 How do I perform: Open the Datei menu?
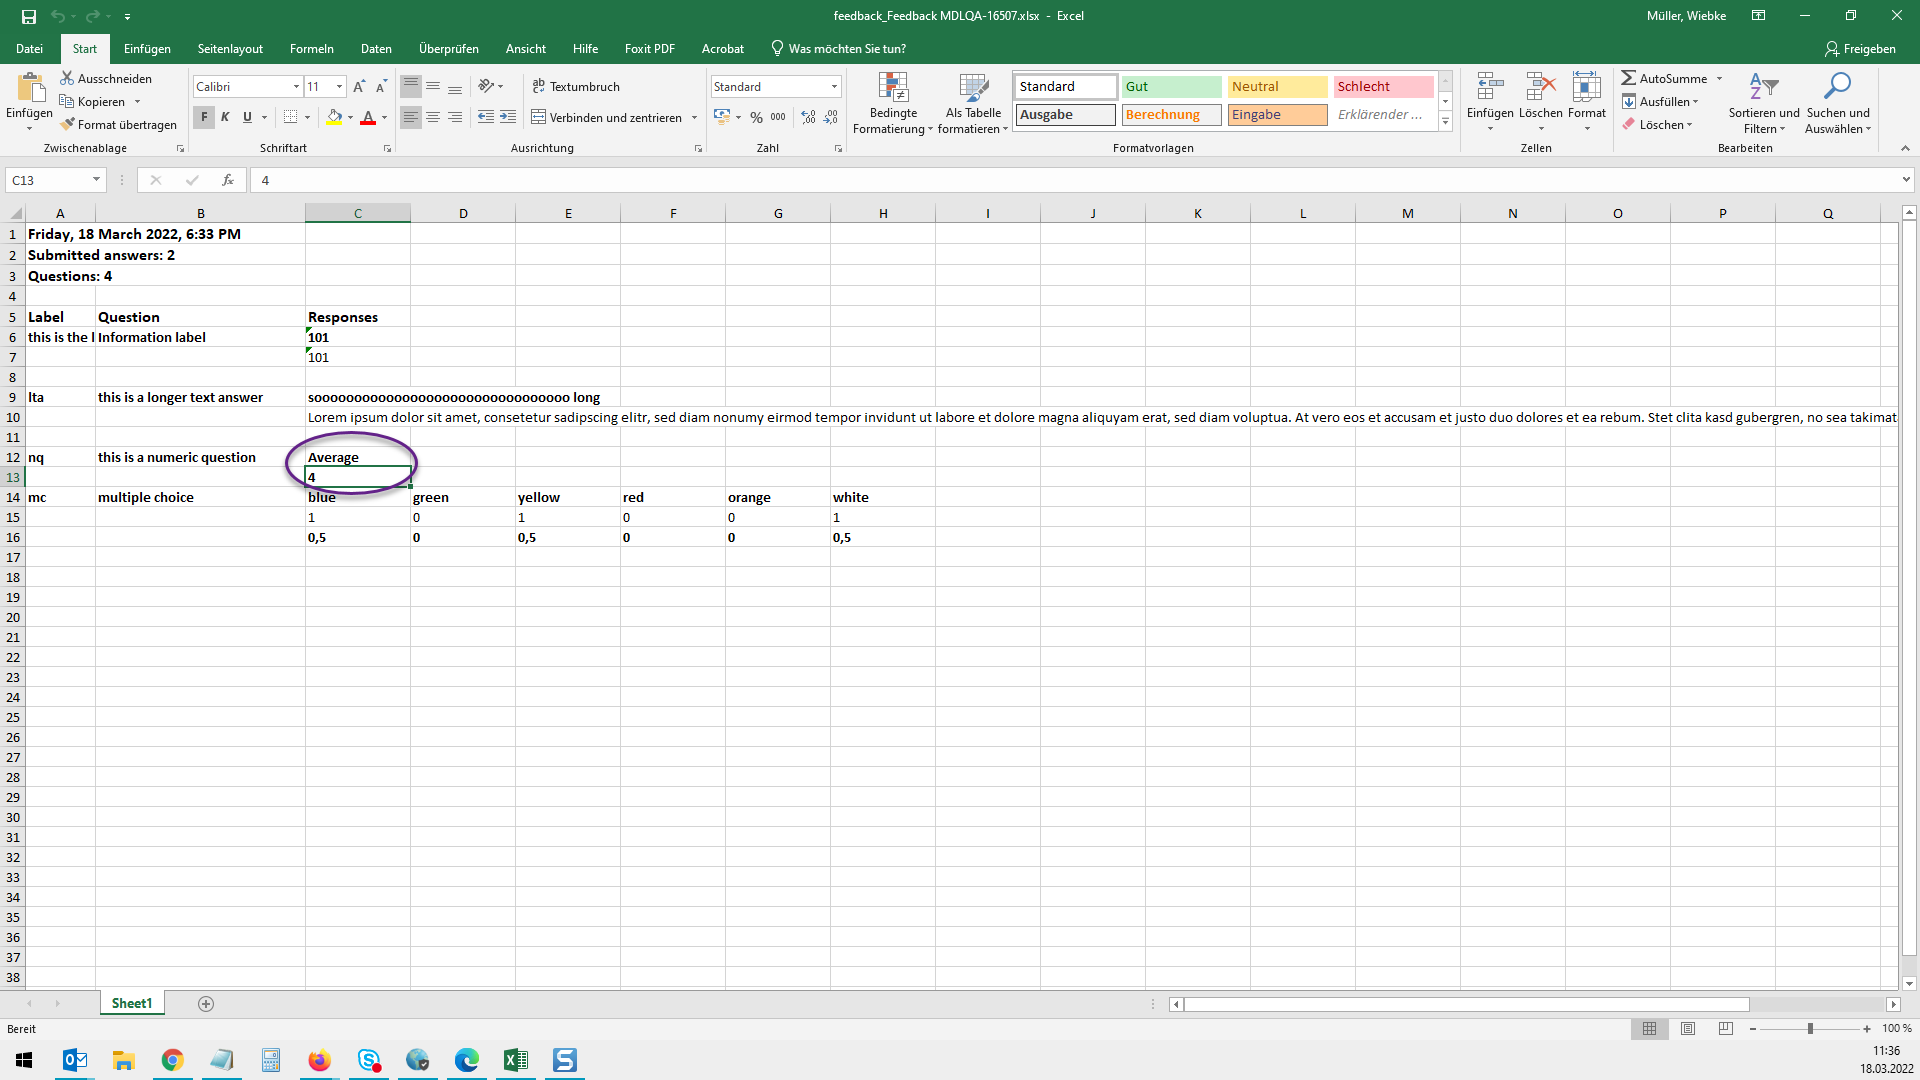(29, 49)
